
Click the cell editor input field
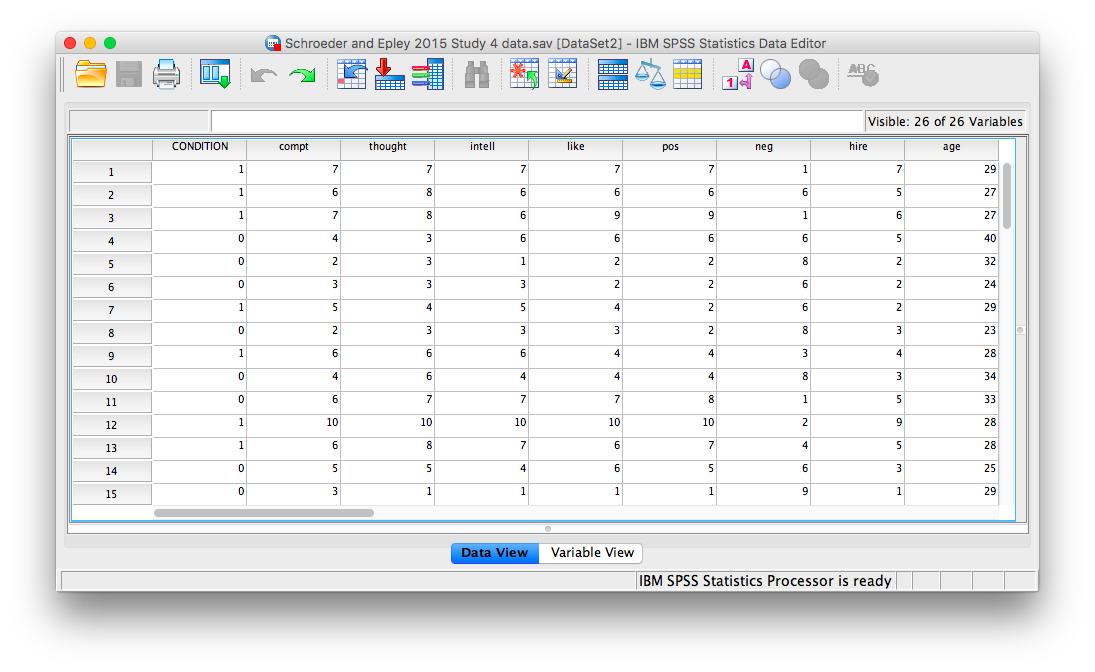click(537, 121)
